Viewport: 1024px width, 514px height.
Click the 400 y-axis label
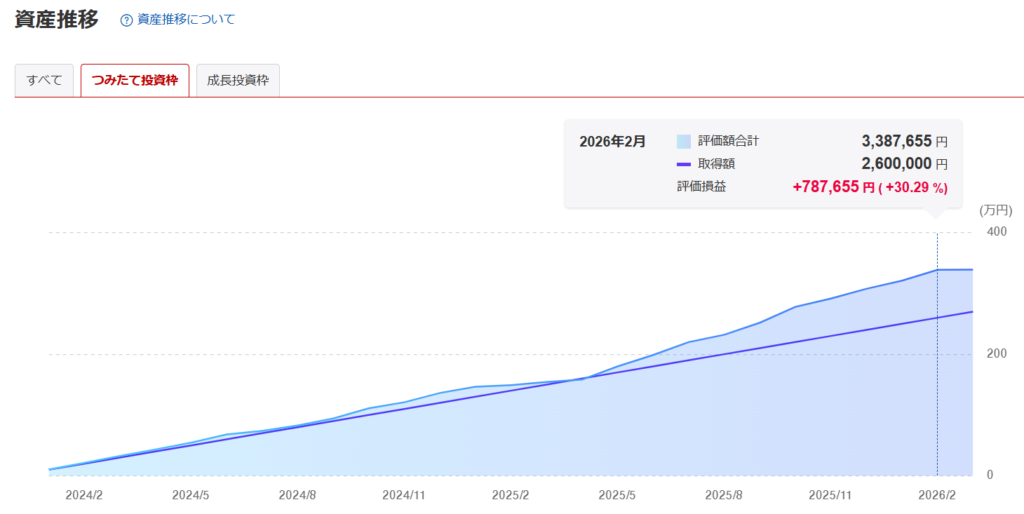pos(996,232)
